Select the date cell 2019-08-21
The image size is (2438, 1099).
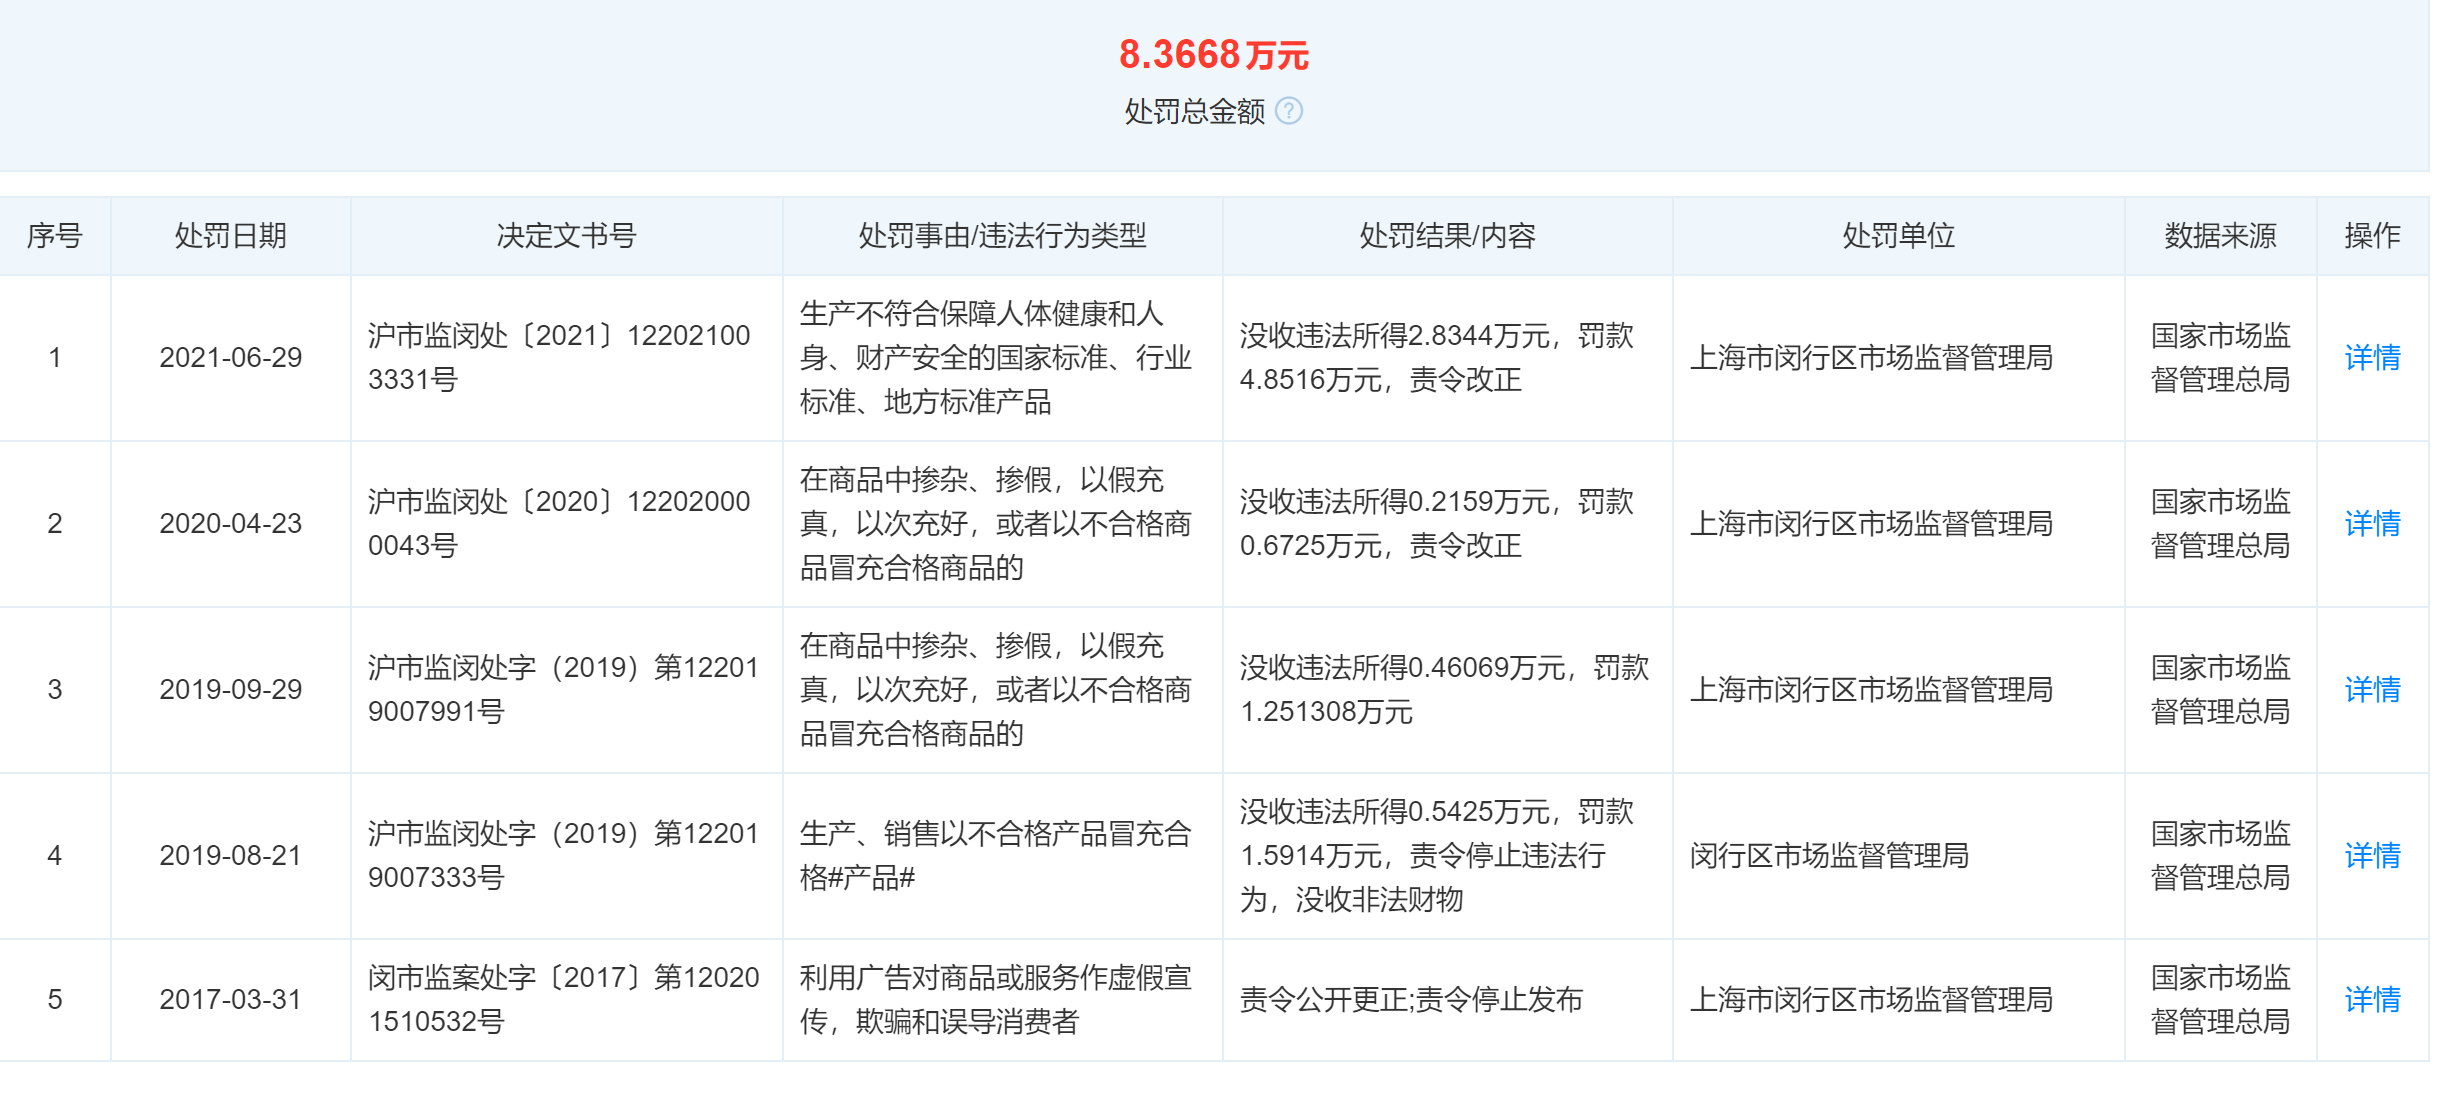231,856
